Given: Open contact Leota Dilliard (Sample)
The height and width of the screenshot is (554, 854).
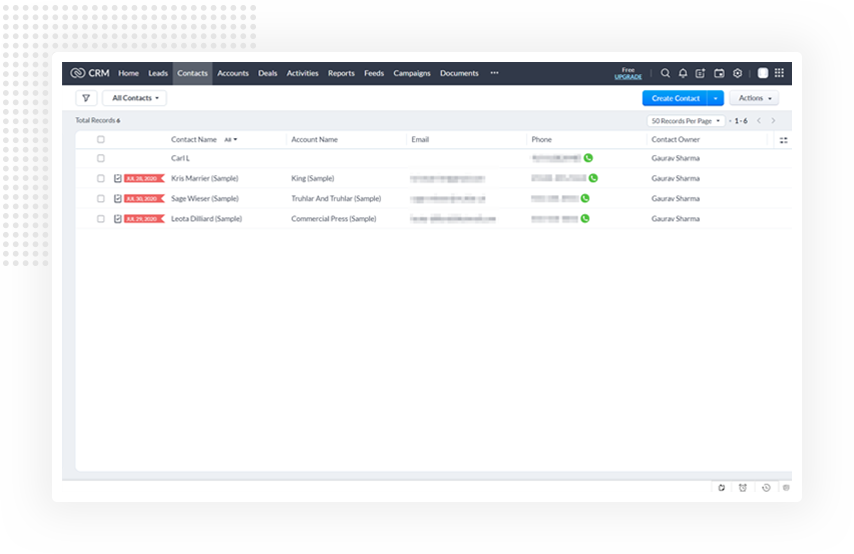Looking at the screenshot, I should pos(206,218).
